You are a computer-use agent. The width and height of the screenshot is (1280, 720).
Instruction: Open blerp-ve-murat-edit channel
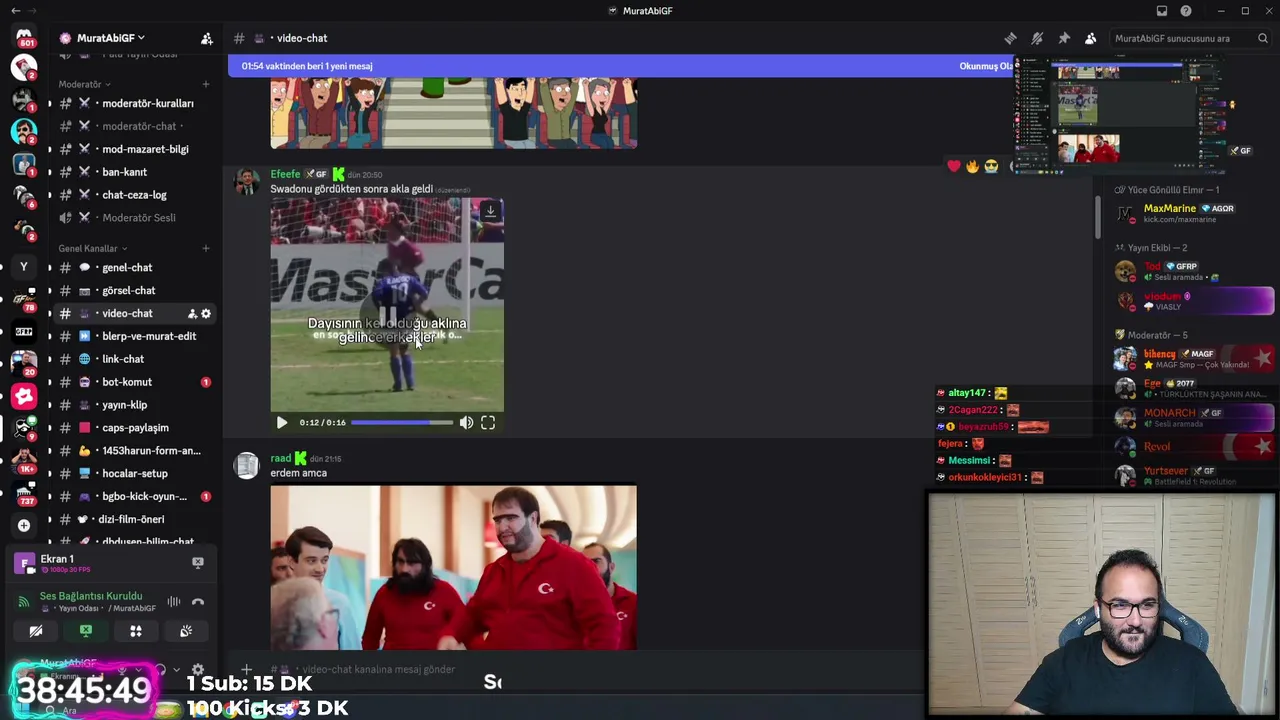coord(134,336)
